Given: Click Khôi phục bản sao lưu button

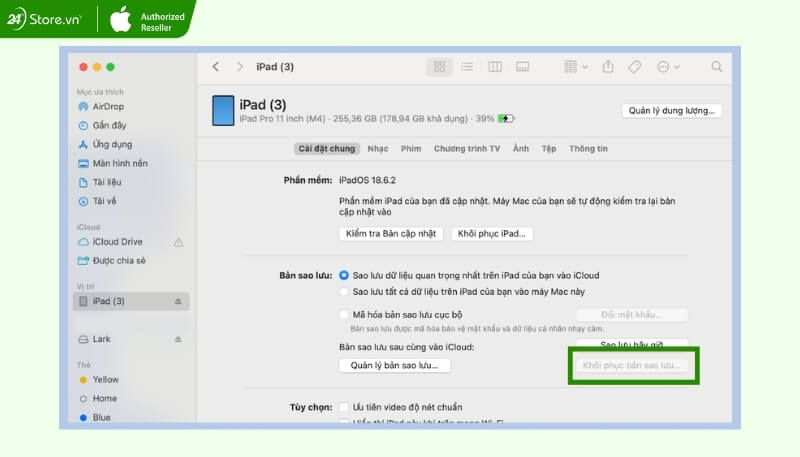Looking at the screenshot, I should click(x=632, y=365).
